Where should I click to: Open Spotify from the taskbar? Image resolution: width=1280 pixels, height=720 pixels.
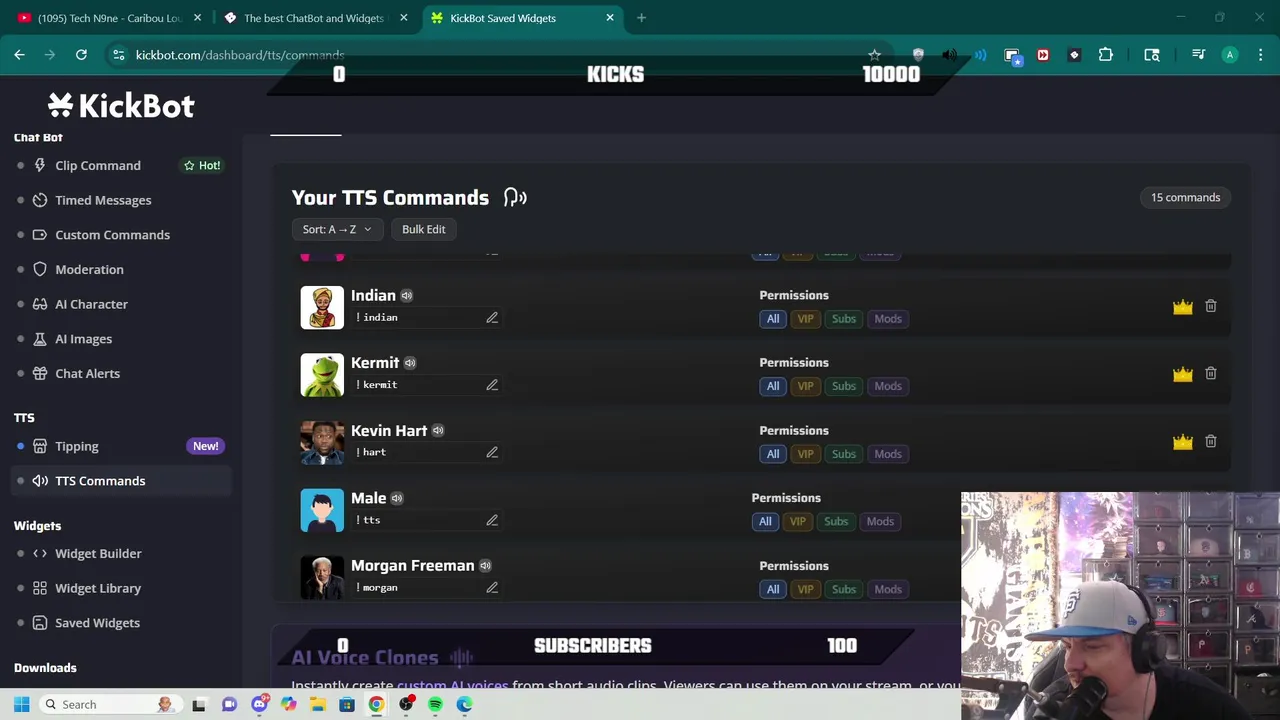tap(435, 705)
